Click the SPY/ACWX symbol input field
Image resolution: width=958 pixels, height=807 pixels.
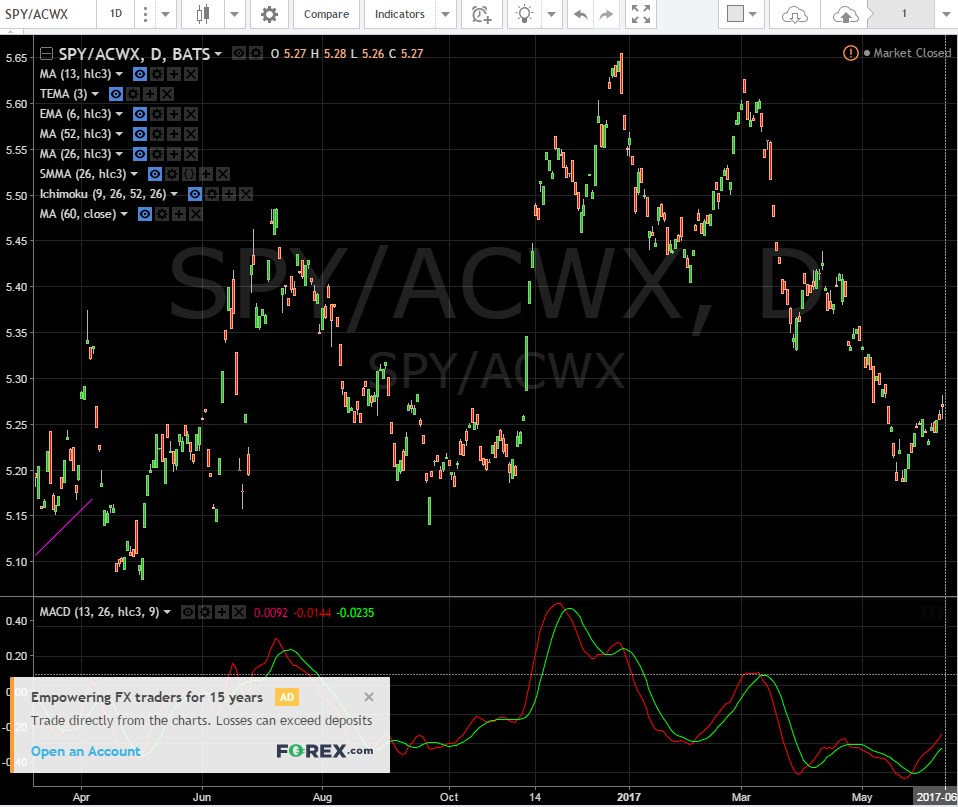(48, 13)
